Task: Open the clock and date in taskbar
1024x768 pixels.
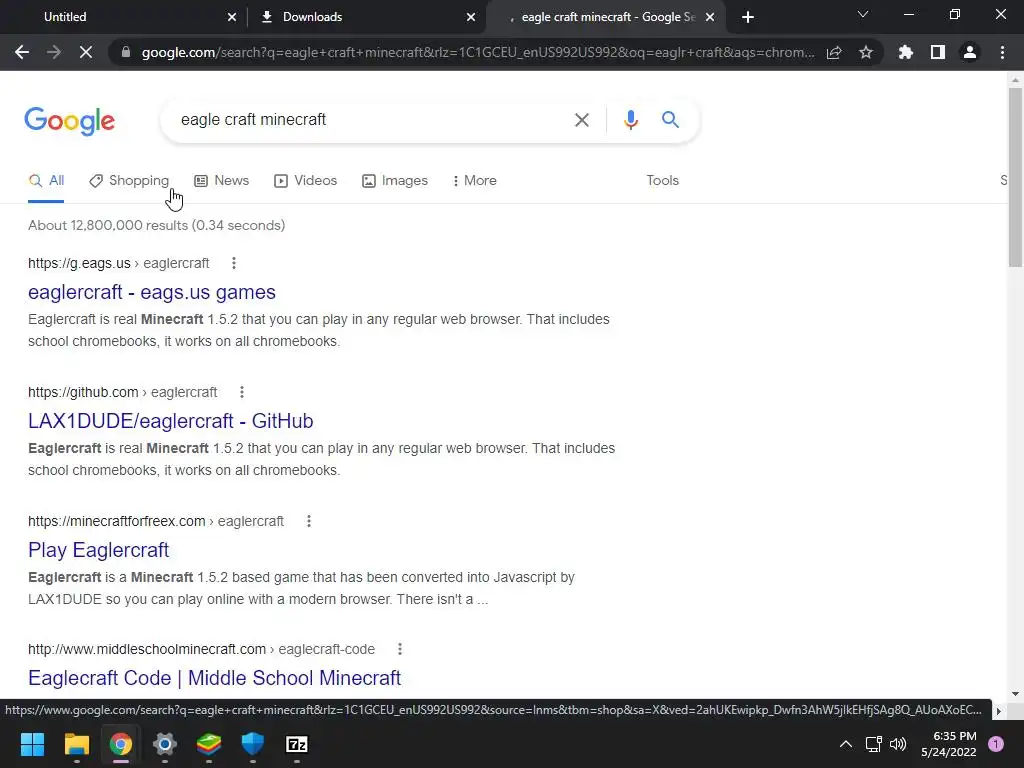Action: [x=948, y=744]
